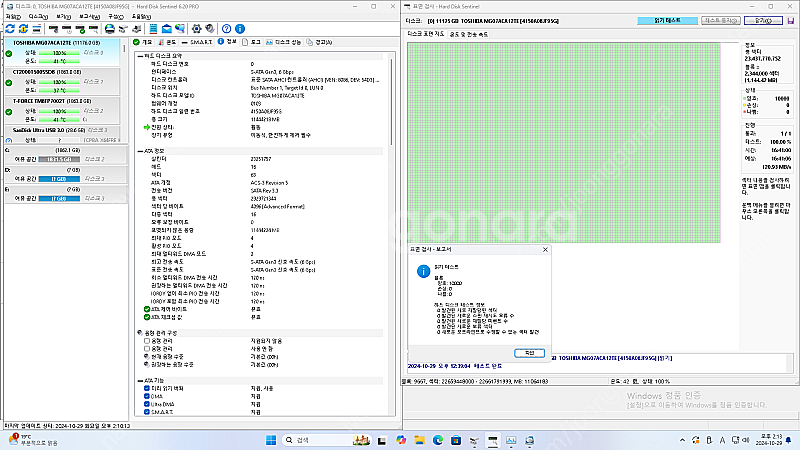
Task: Click the info icon in the report dialog
Action: pos(423,271)
